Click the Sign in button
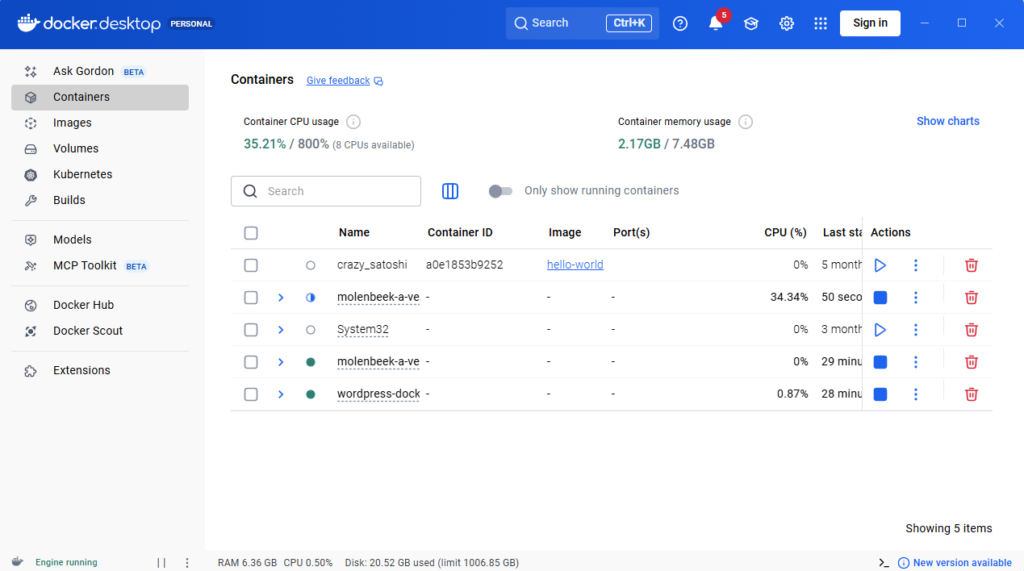This screenshot has width=1024, height=571. click(x=869, y=23)
